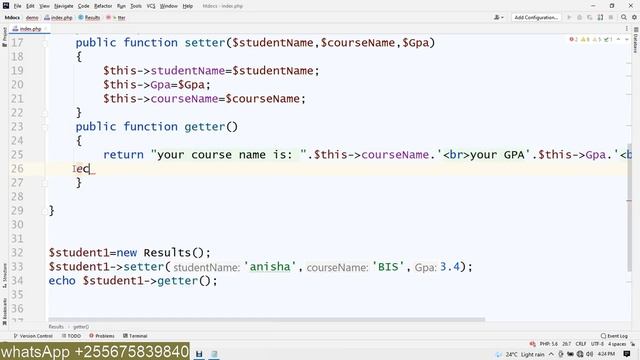
Task: Click getter() breadcrumb below the editor
Action: (81, 327)
